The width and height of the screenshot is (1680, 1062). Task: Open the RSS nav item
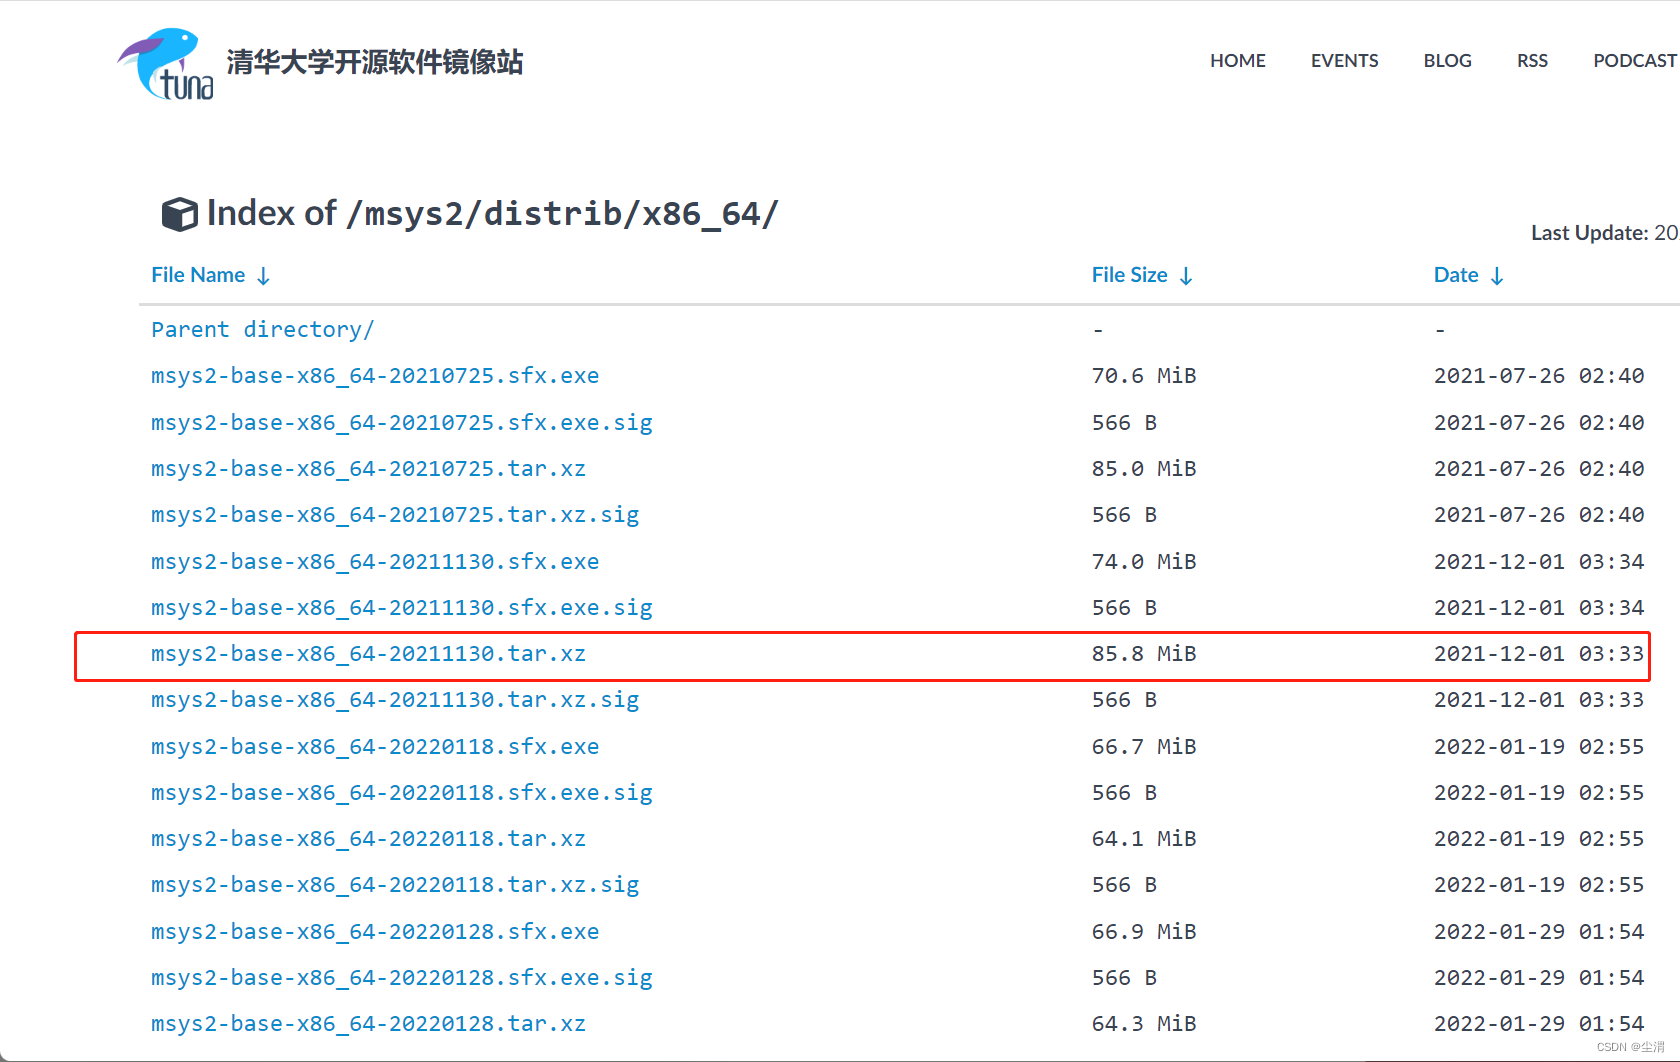pyautogui.click(x=1532, y=61)
